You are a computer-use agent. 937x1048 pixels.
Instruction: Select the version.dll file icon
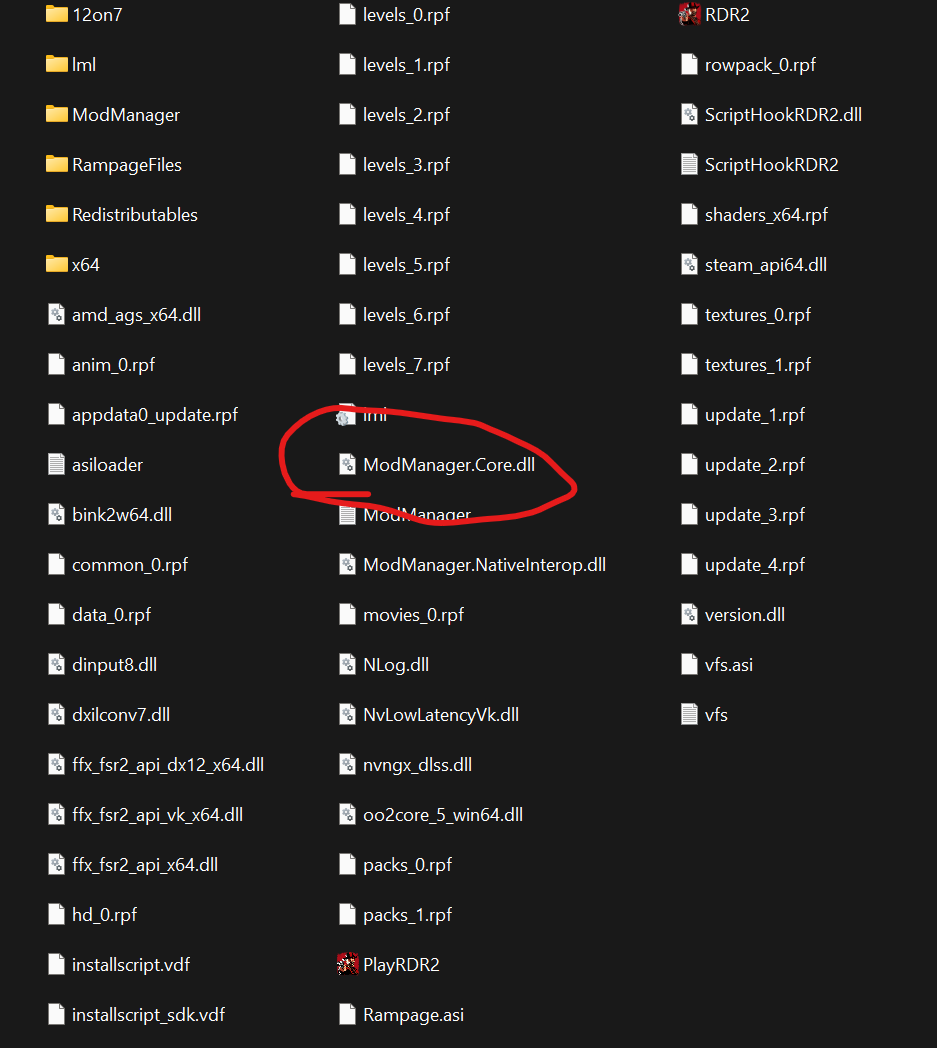point(689,614)
